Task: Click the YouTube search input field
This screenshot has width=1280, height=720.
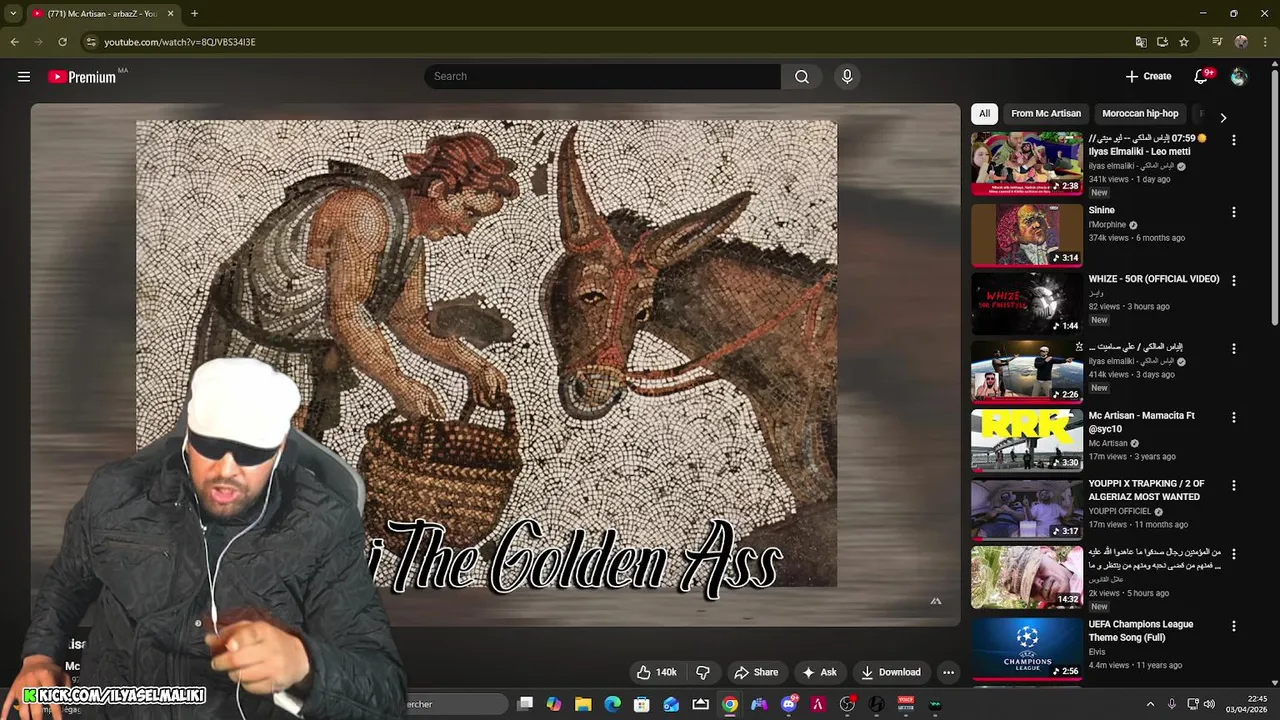Action: (x=603, y=77)
